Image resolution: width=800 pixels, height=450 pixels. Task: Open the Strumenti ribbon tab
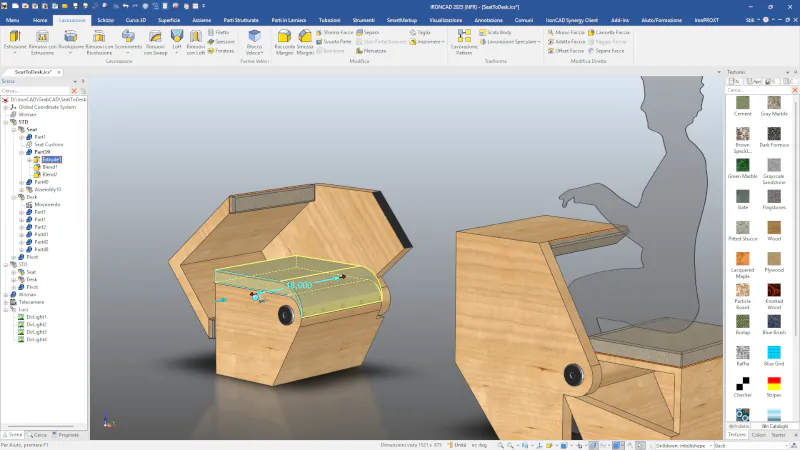(363, 20)
